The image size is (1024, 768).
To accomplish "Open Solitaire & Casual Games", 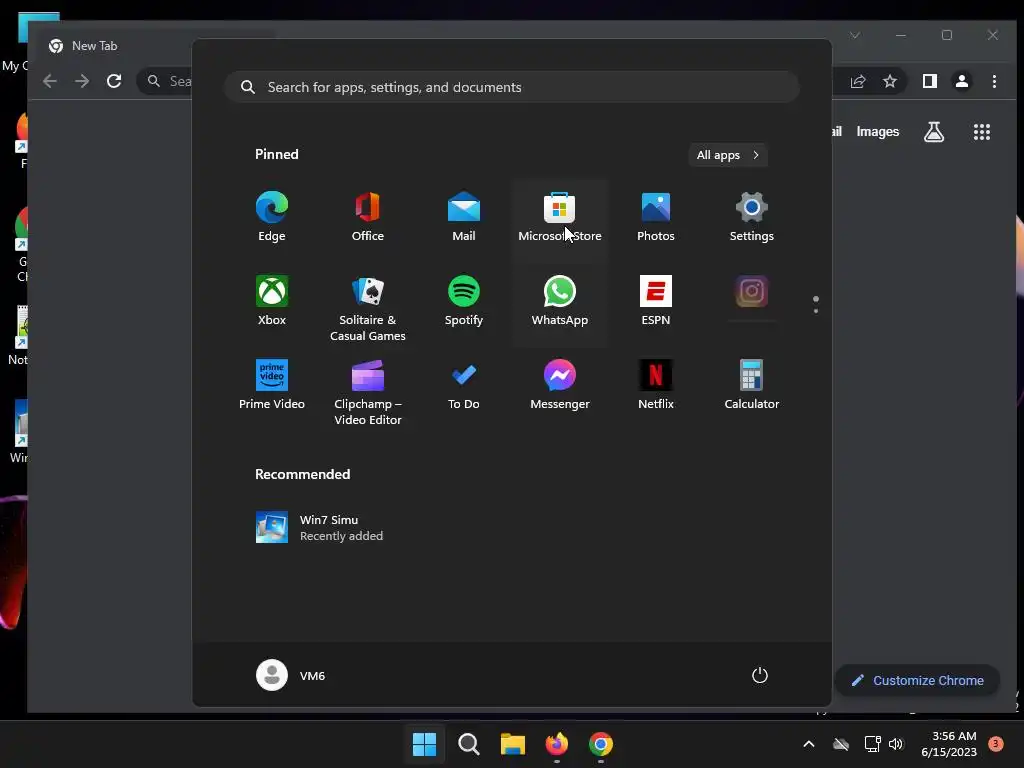I will (368, 308).
